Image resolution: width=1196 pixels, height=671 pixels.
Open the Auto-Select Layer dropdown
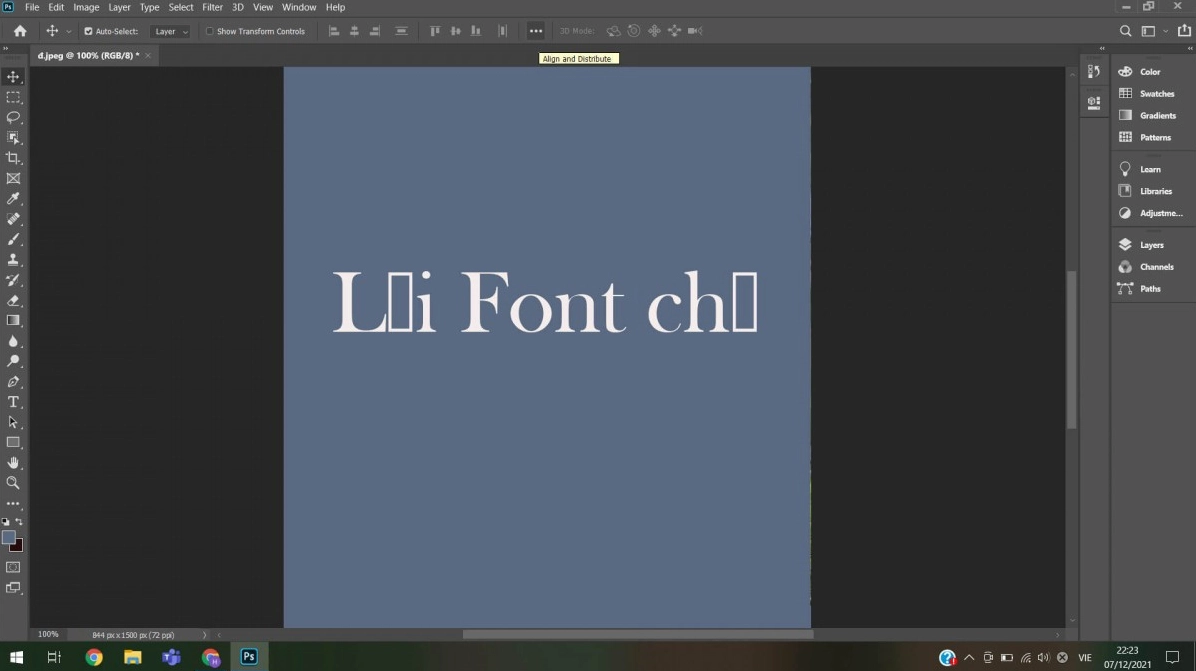click(170, 31)
